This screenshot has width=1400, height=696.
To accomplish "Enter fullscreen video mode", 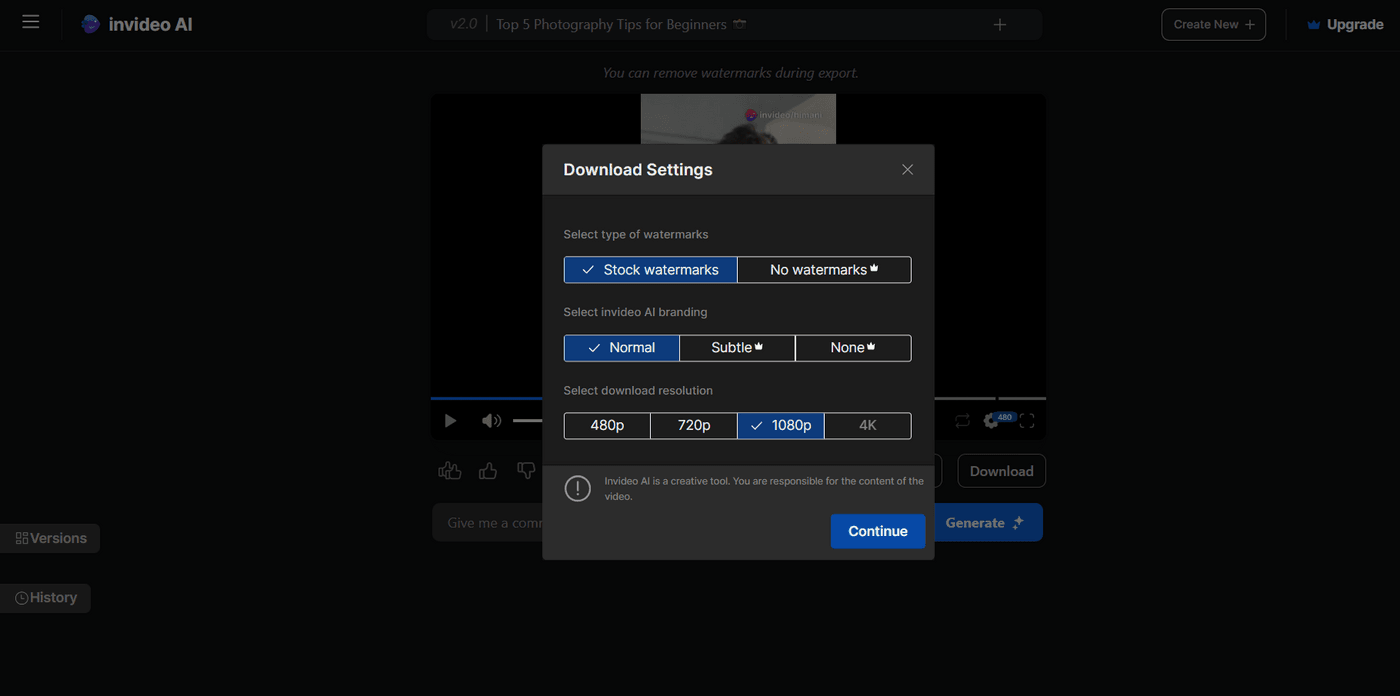I will 1026,420.
